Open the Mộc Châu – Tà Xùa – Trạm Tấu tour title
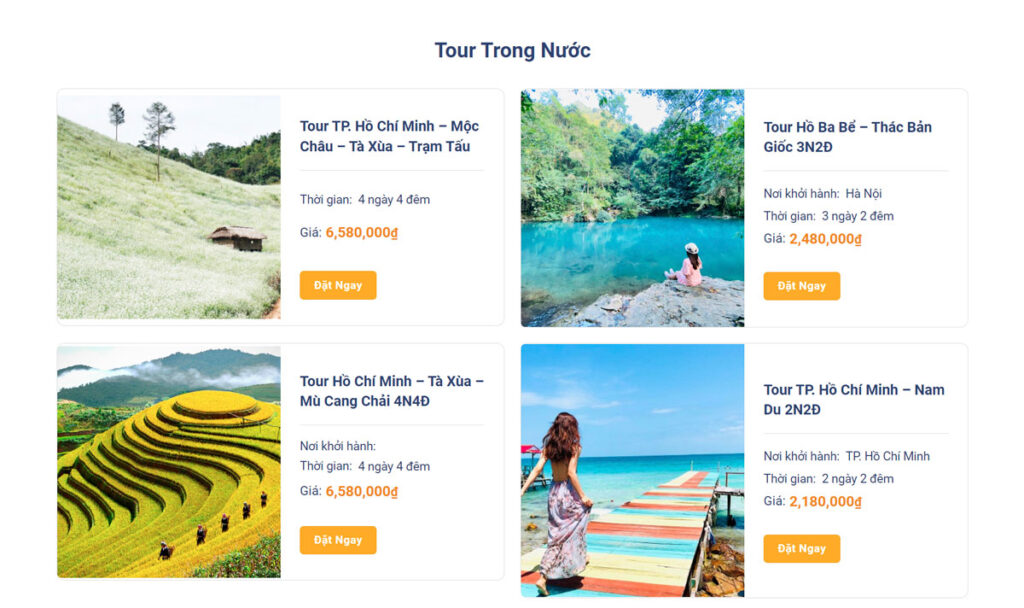 click(x=389, y=136)
